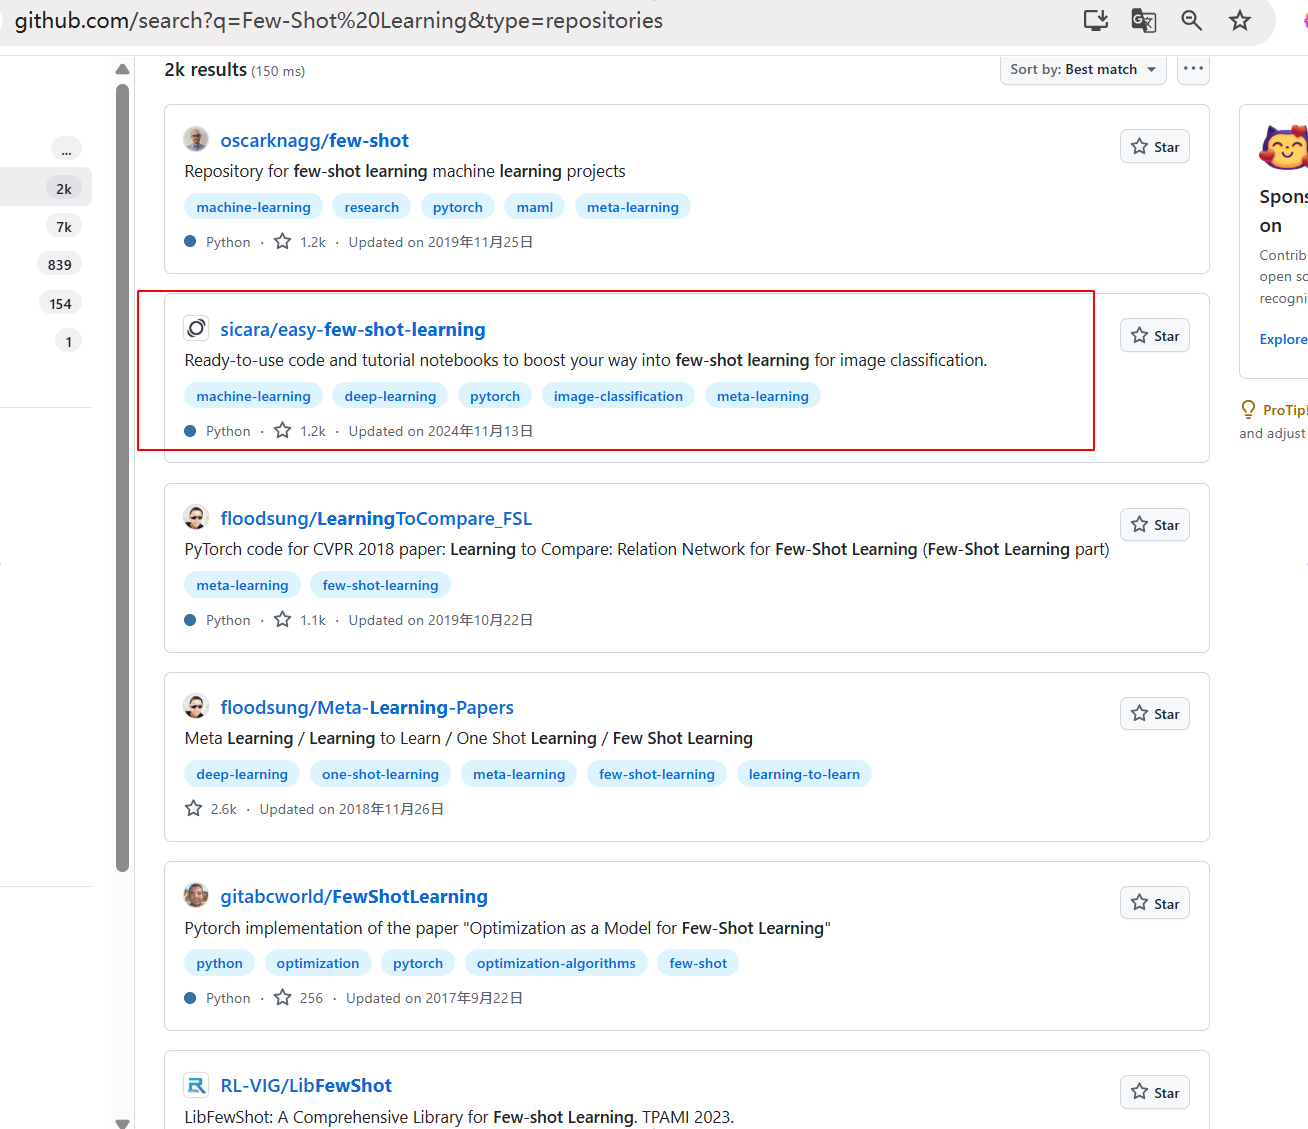Click the maml topic tag

535,207
